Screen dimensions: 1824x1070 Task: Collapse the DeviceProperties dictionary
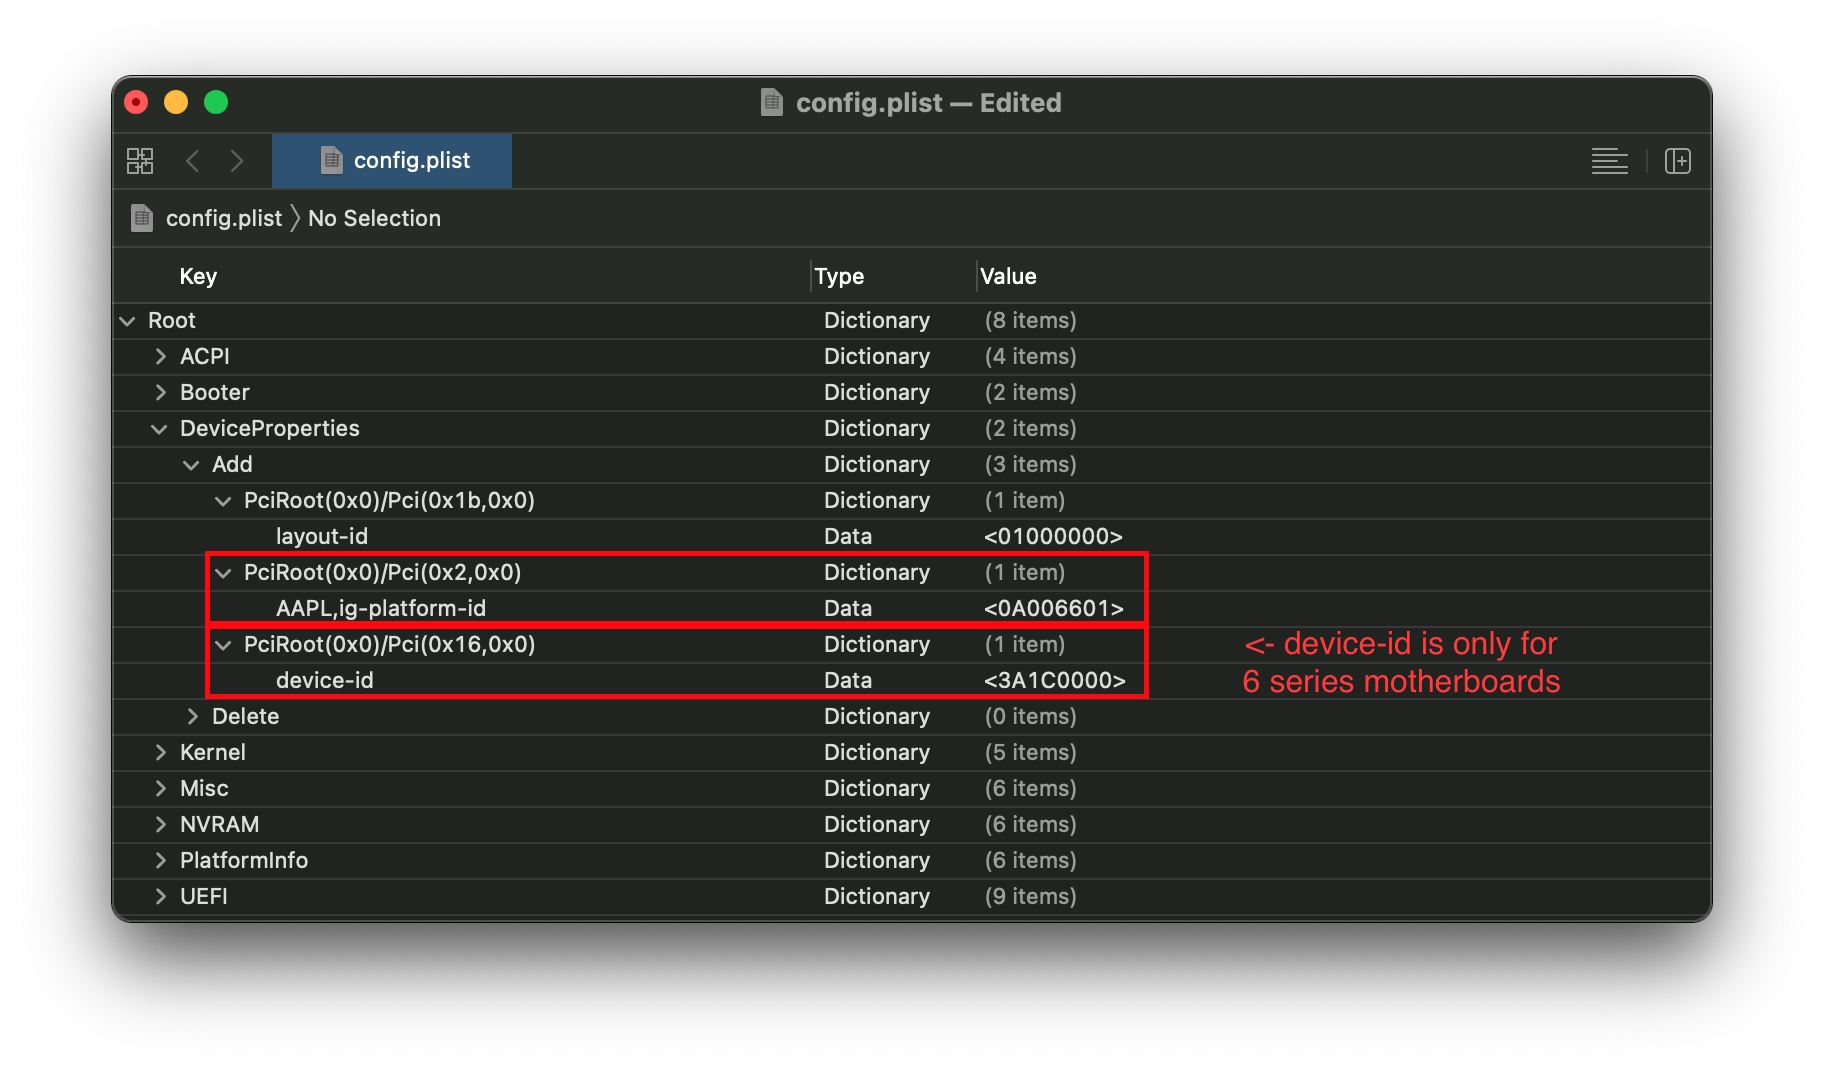point(159,429)
